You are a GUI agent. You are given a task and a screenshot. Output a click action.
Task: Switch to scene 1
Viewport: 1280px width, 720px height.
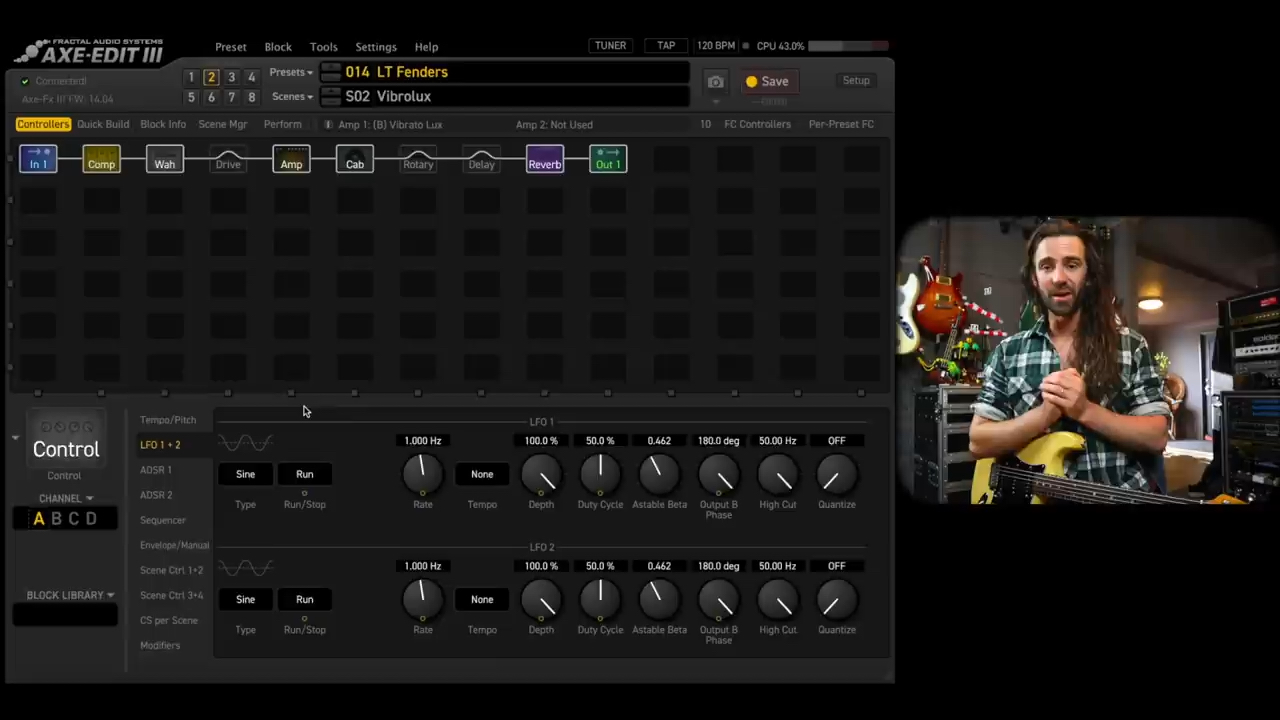191,77
